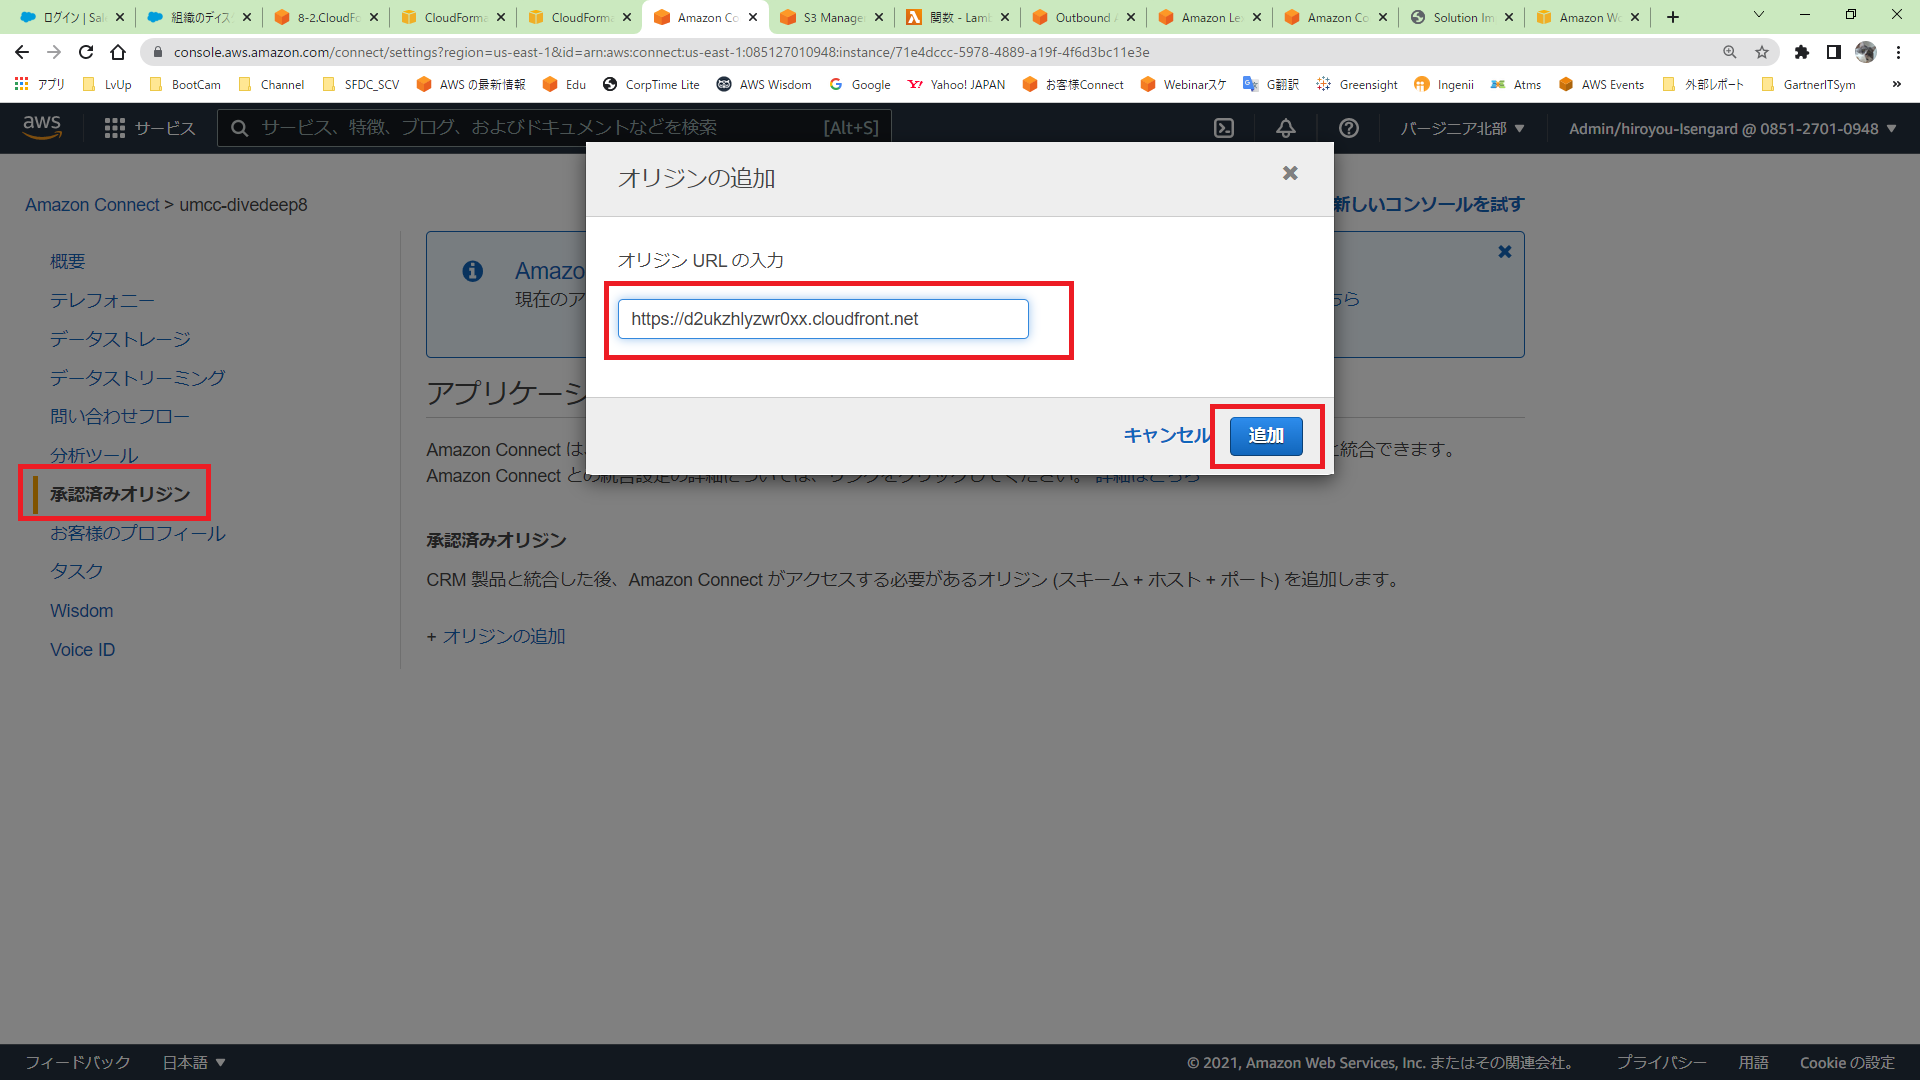Open the Voice ID sidebar item
The image size is (1920, 1080).
tap(83, 650)
